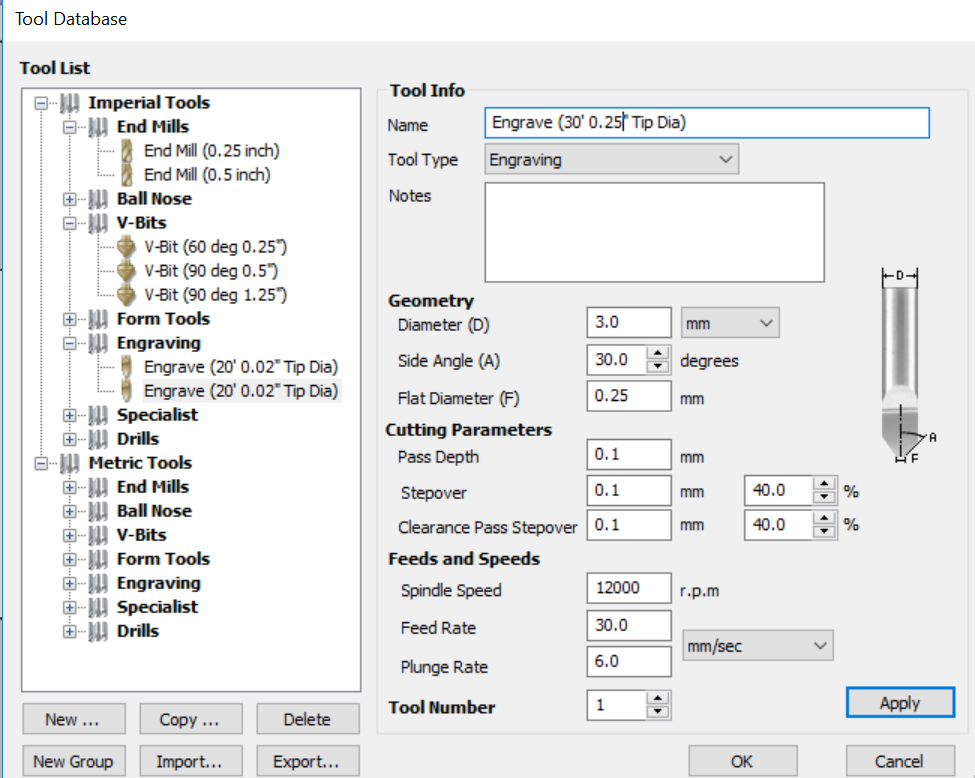Click the imperial V-Bits group icon
This screenshot has width=975, height=778.
pos(98,223)
